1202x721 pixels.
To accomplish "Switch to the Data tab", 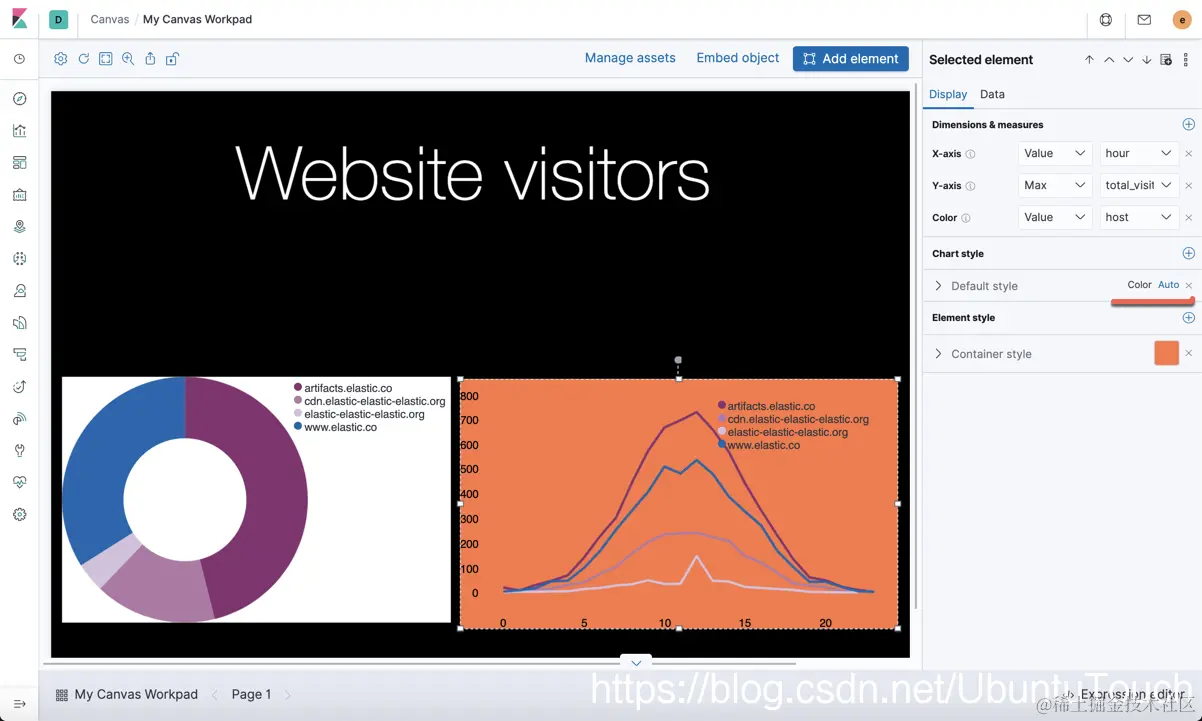I will [x=992, y=94].
